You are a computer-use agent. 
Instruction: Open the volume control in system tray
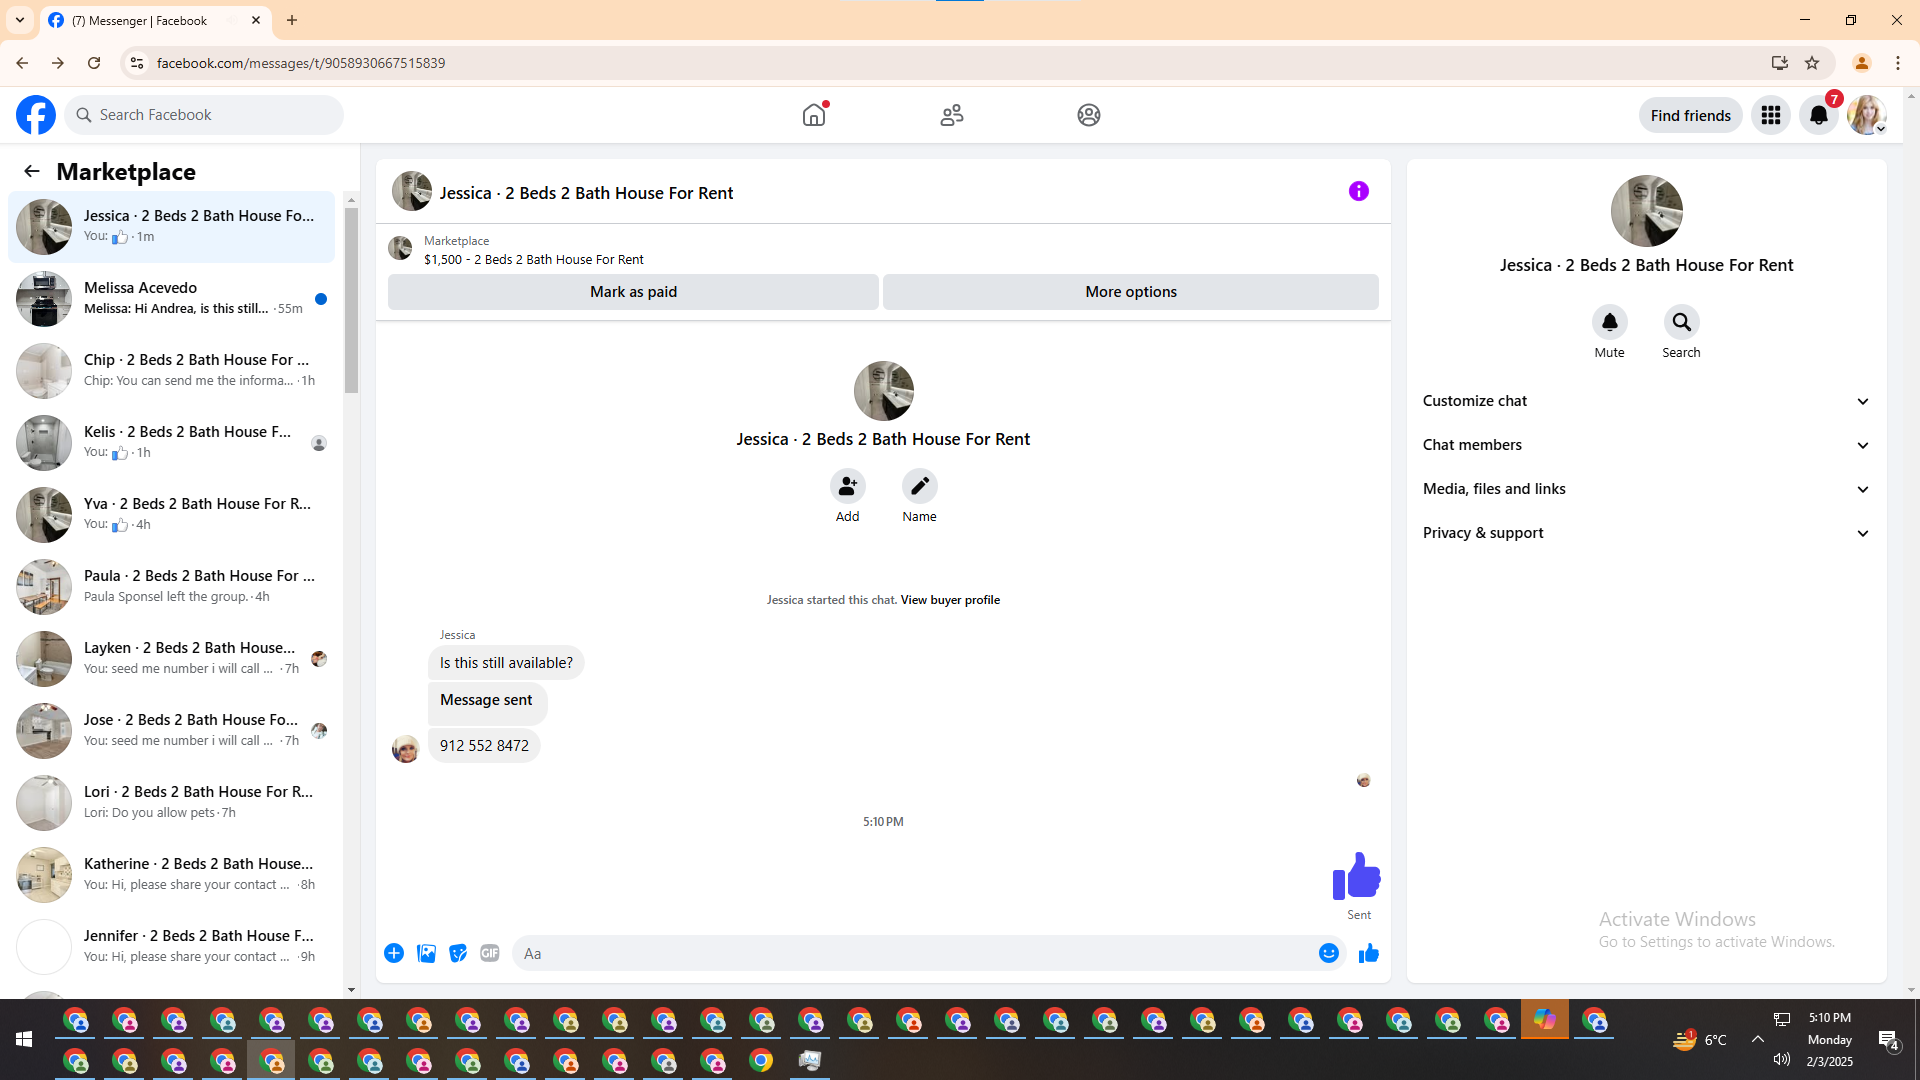tap(1781, 1059)
